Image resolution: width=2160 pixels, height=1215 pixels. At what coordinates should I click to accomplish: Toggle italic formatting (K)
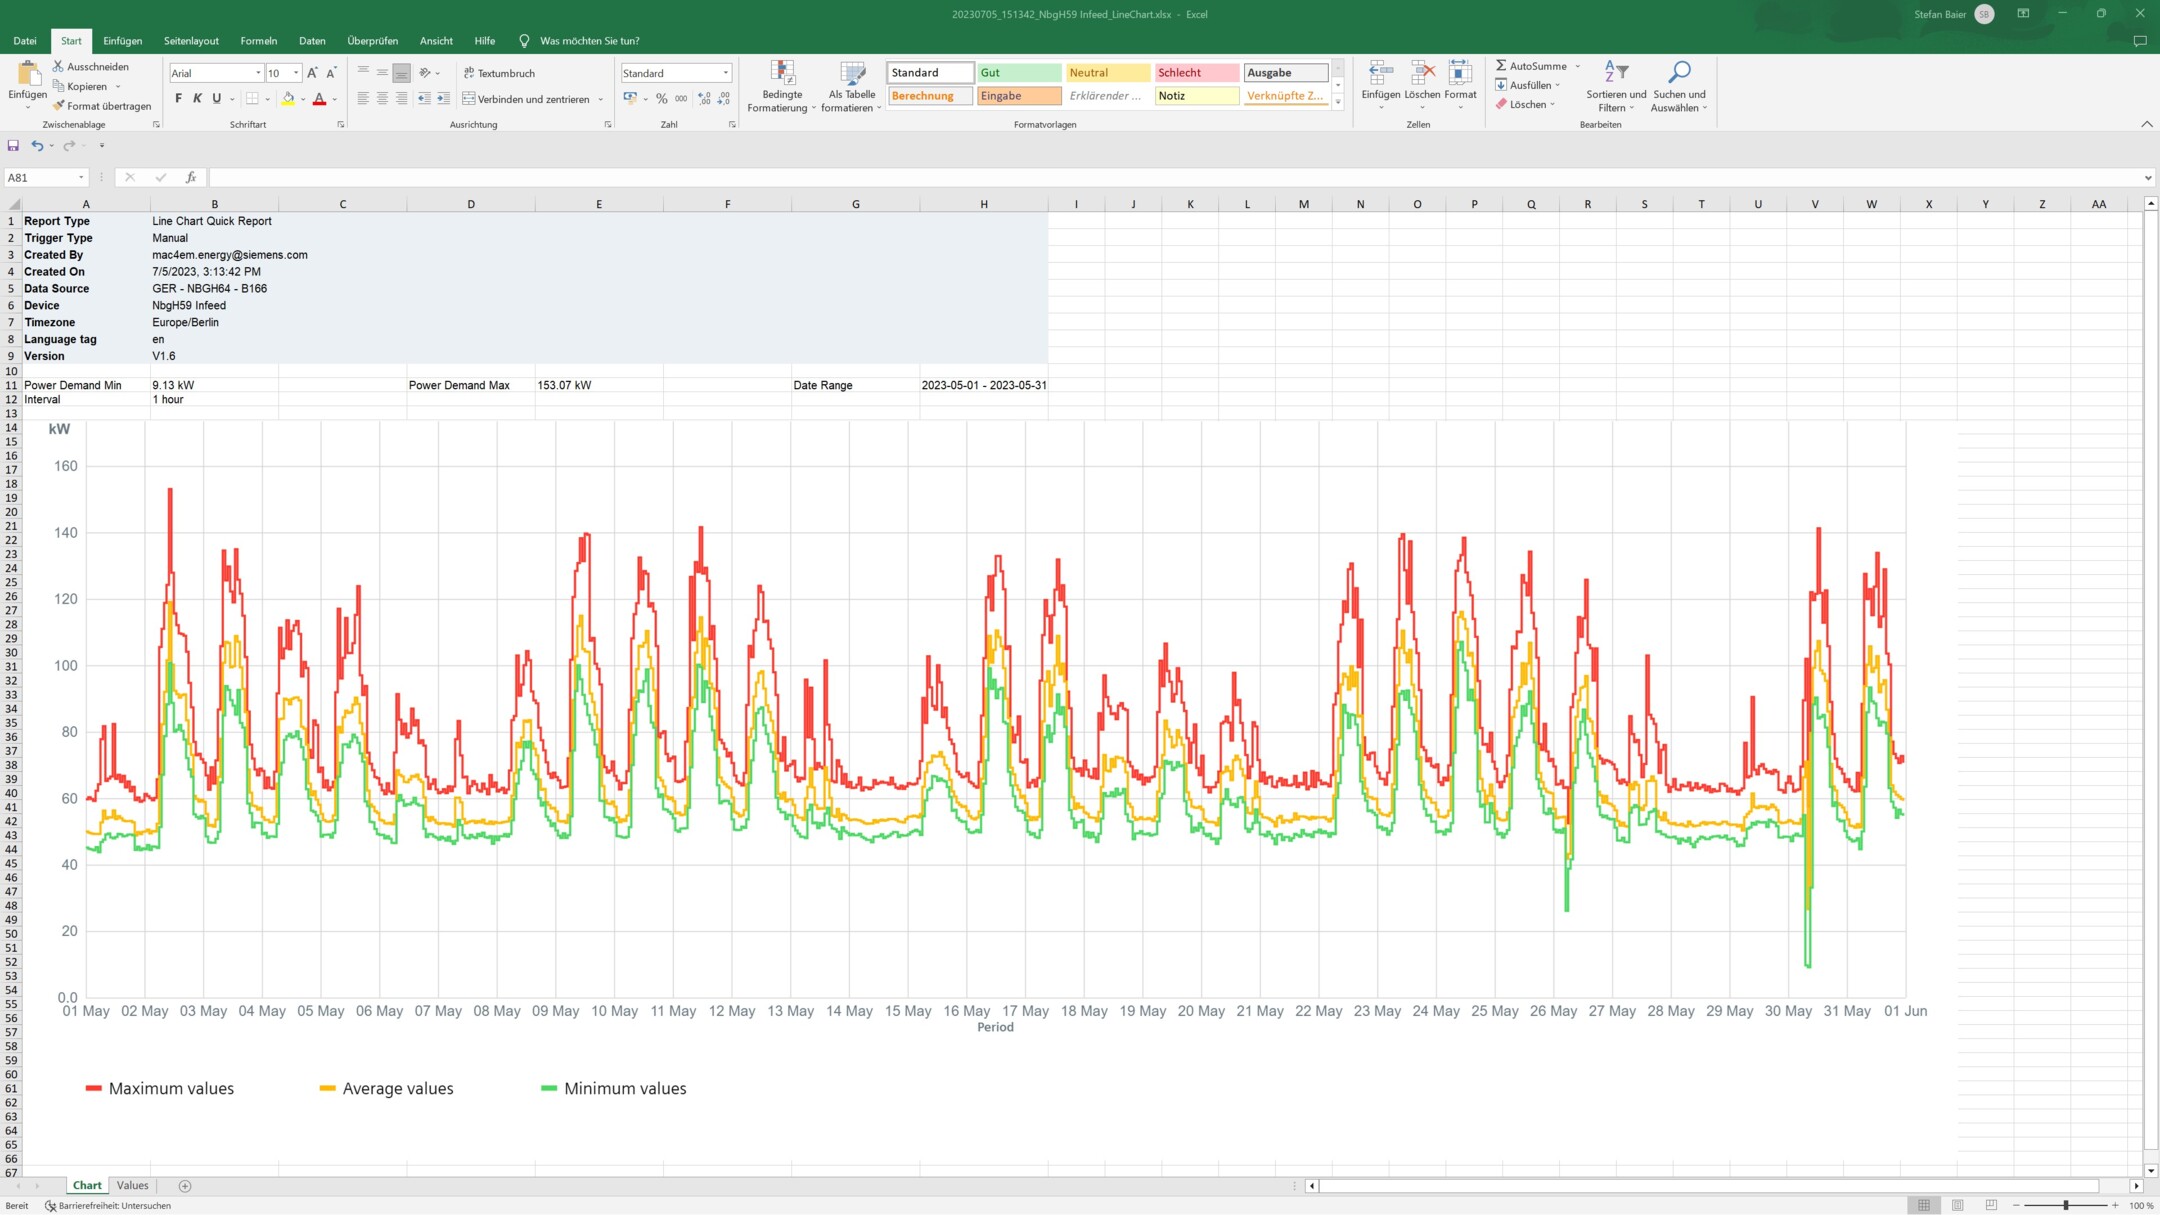pyautogui.click(x=197, y=98)
